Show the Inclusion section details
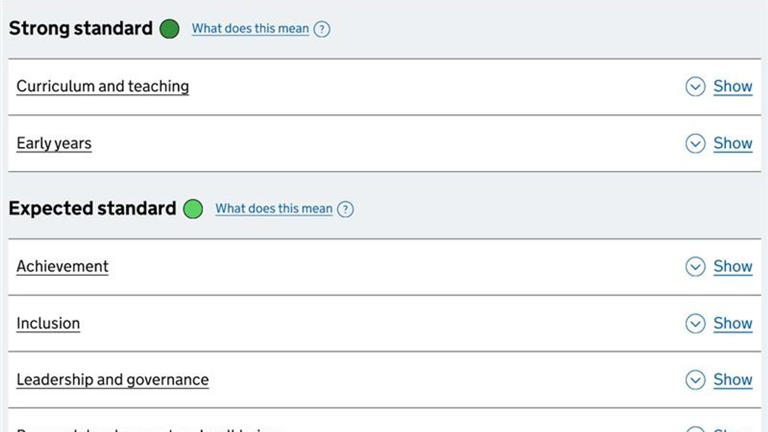The width and height of the screenshot is (768, 432). tap(732, 324)
